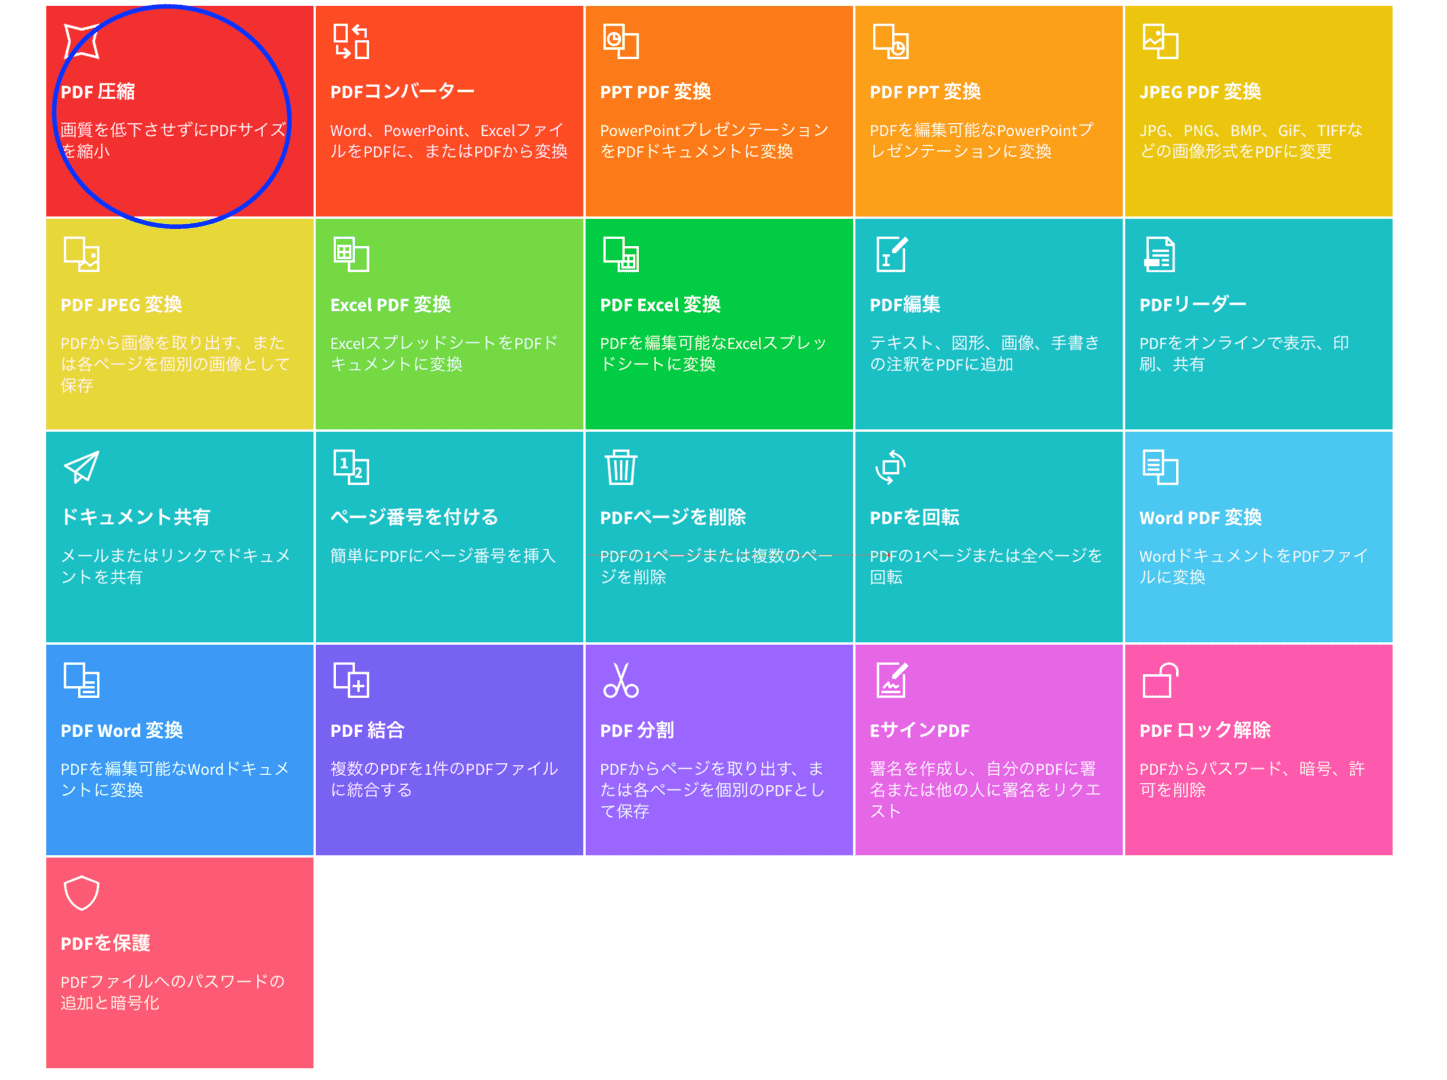Click description 画質を低下させずにPDFサイズを縮小
This screenshot has height=1080, width=1447.
(x=173, y=141)
